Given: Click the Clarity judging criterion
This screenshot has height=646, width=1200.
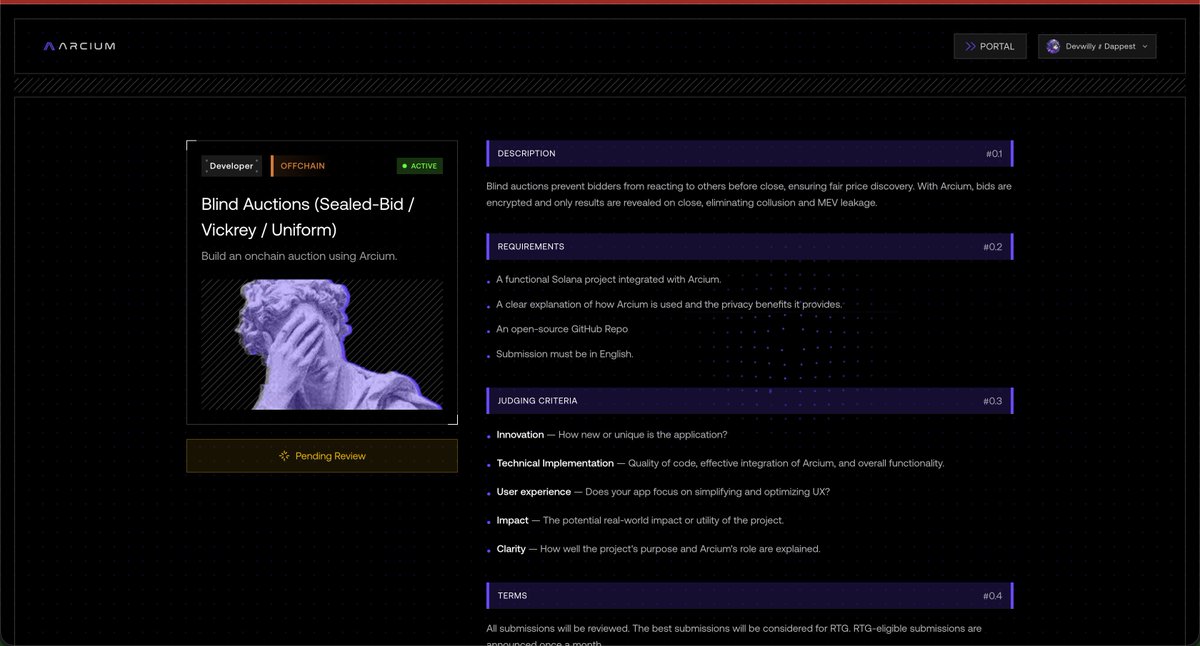Looking at the screenshot, I should (658, 549).
